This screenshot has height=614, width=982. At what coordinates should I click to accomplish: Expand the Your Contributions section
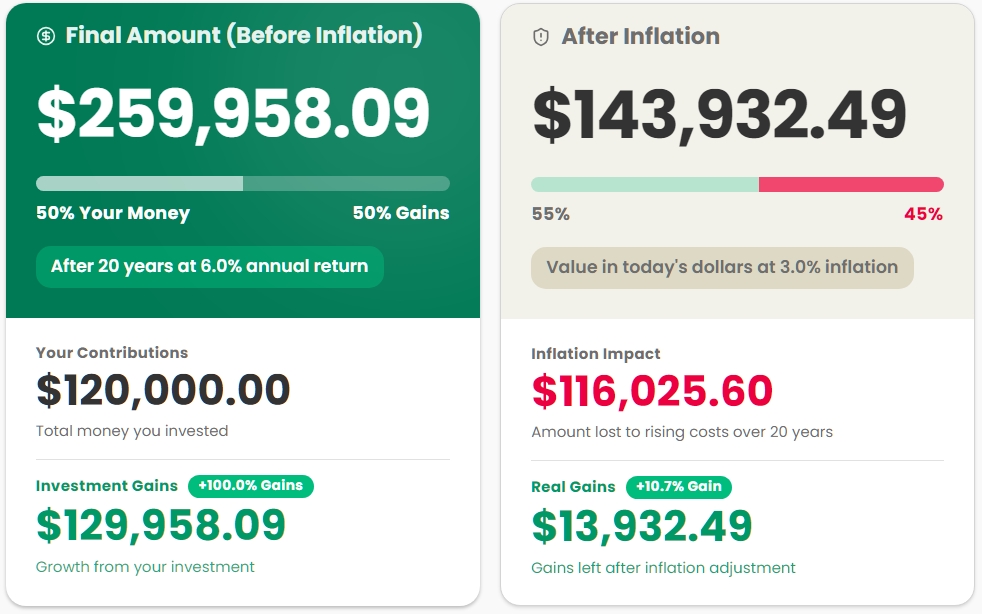point(113,353)
